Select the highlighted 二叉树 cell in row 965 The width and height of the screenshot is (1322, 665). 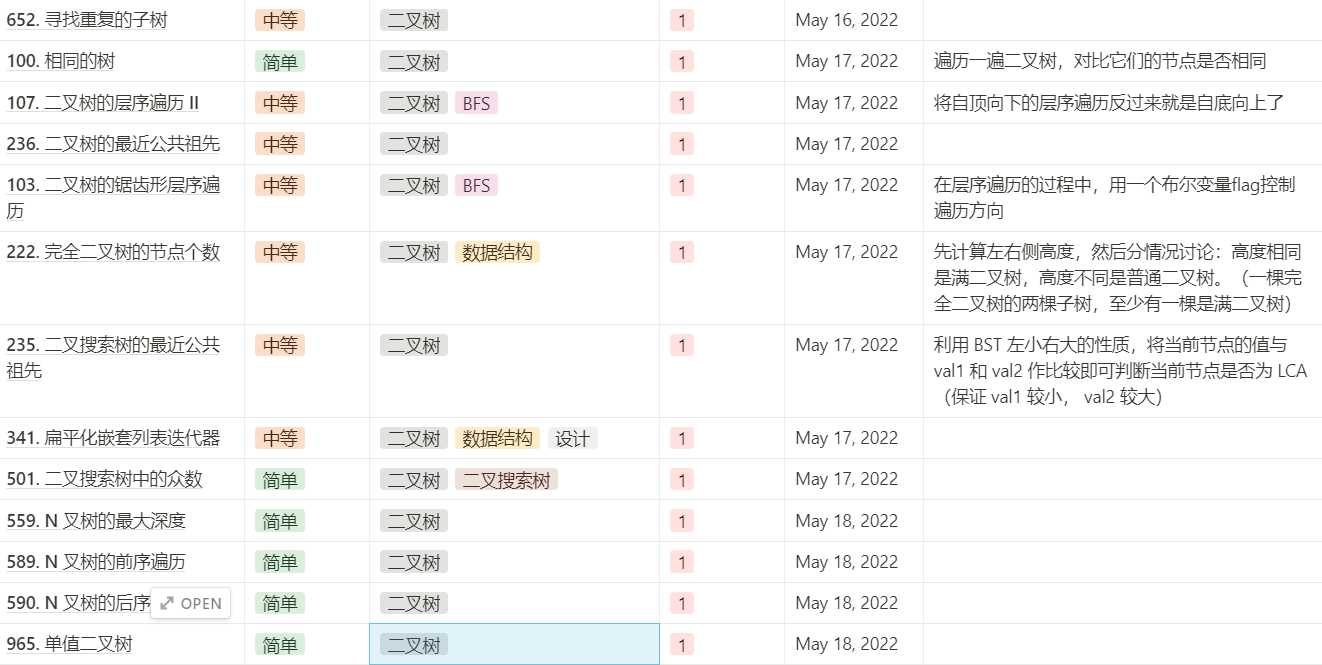click(514, 645)
